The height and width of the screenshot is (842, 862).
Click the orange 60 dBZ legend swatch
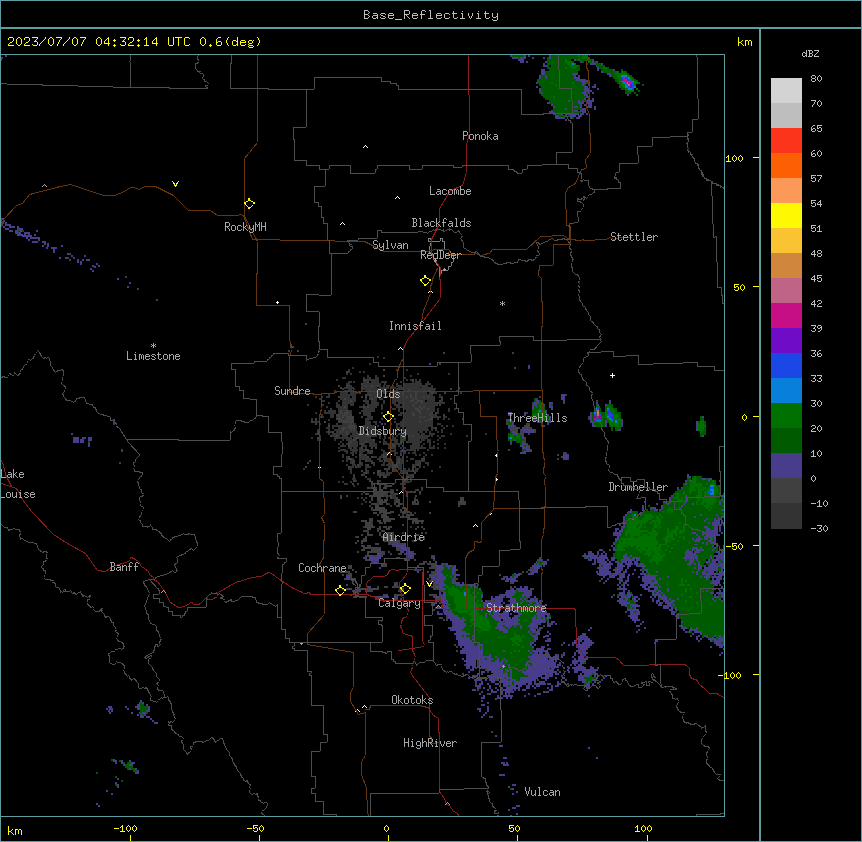[x=786, y=165]
